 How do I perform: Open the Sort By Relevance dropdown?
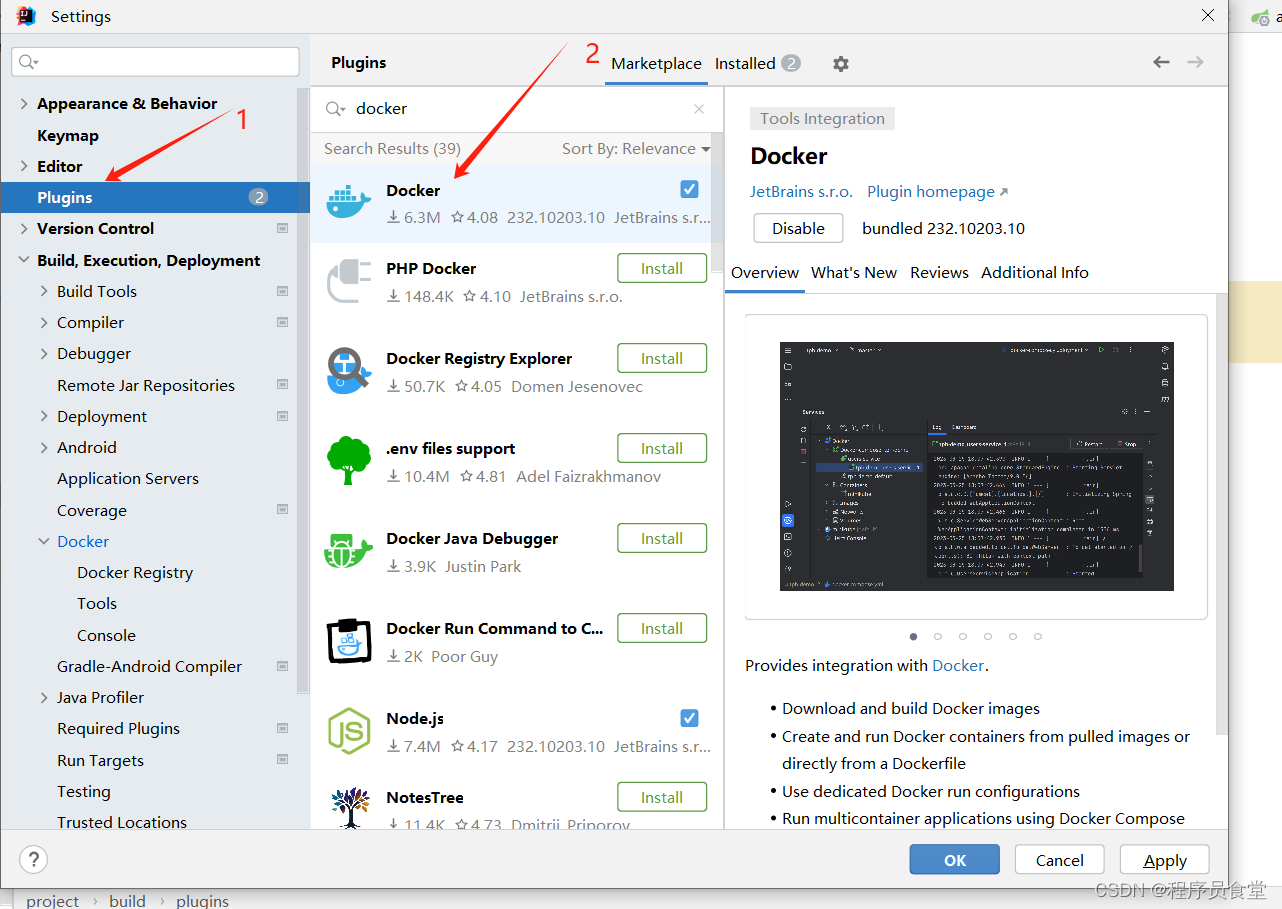pyautogui.click(x=635, y=148)
